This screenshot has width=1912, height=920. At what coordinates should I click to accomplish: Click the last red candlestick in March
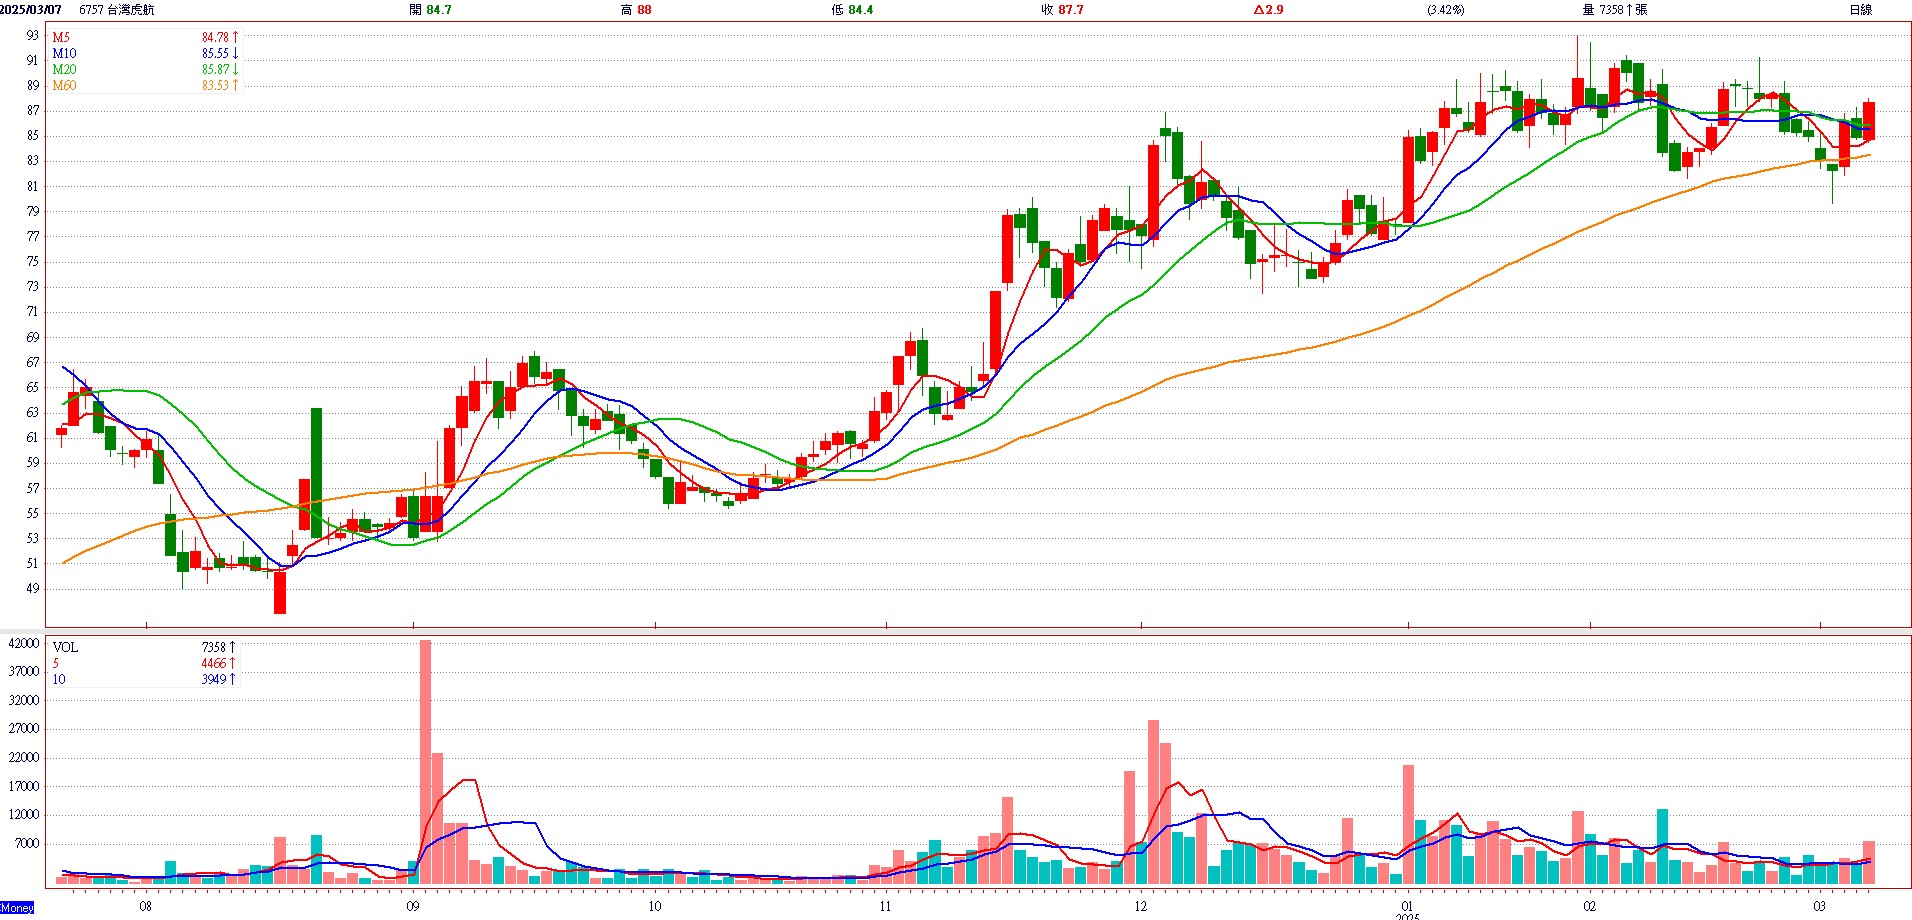1868,120
